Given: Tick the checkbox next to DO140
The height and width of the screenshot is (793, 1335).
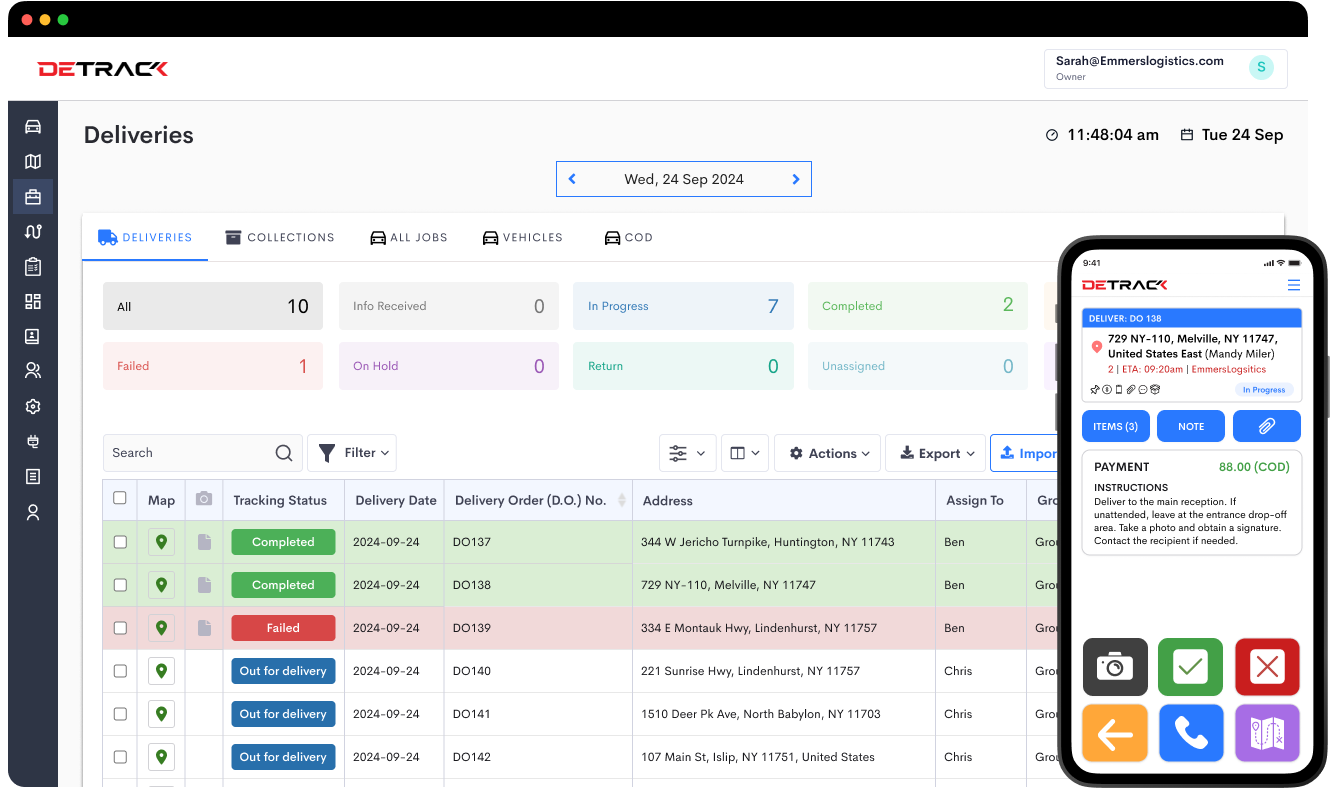Looking at the screenshot, I should [120, 670].
